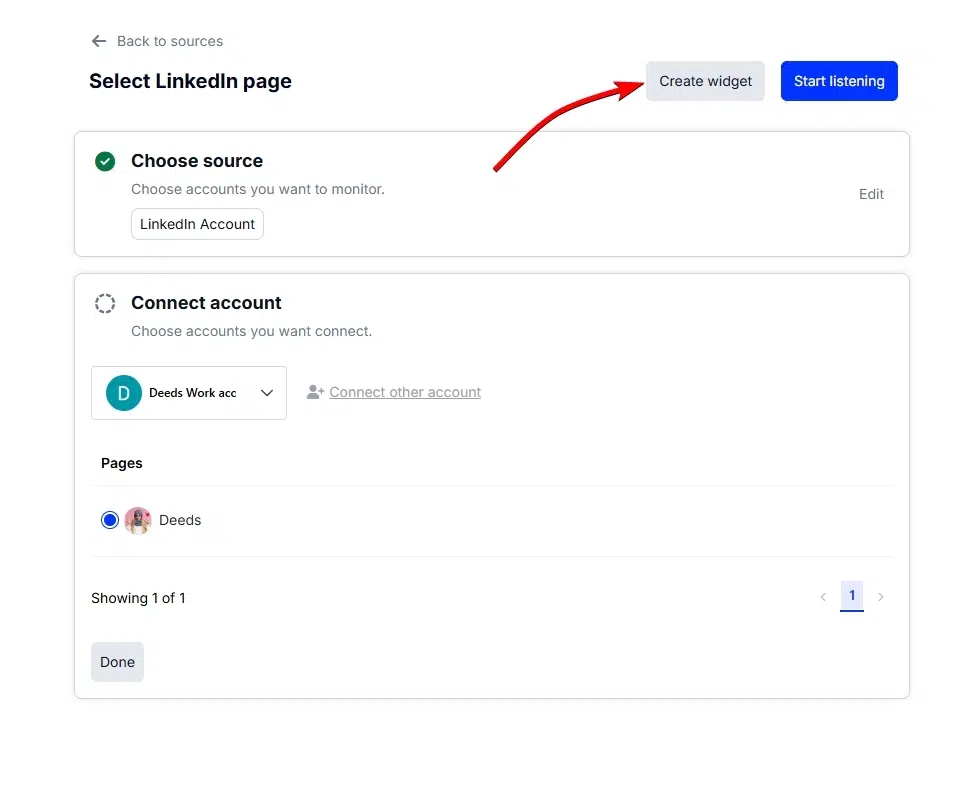The height and width of the screenshot is (791, 975).
Task: Click Connect other account
Action: point(405,392)
